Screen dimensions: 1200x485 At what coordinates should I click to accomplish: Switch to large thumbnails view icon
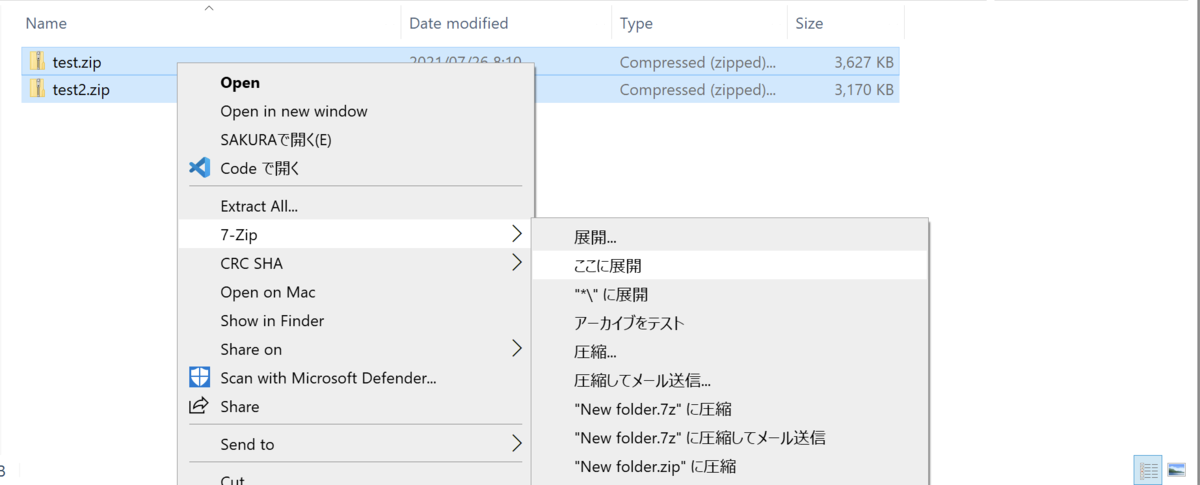(1178, 470)
